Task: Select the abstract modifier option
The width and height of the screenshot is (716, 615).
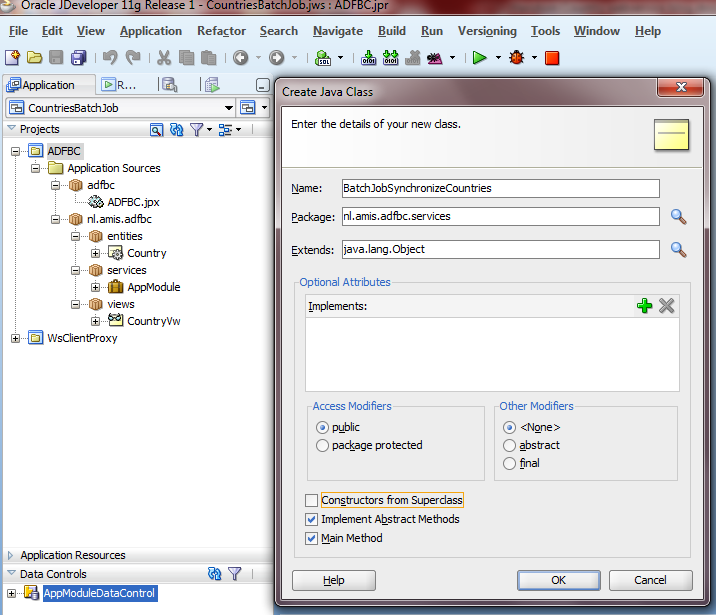Action: [510, 445]
